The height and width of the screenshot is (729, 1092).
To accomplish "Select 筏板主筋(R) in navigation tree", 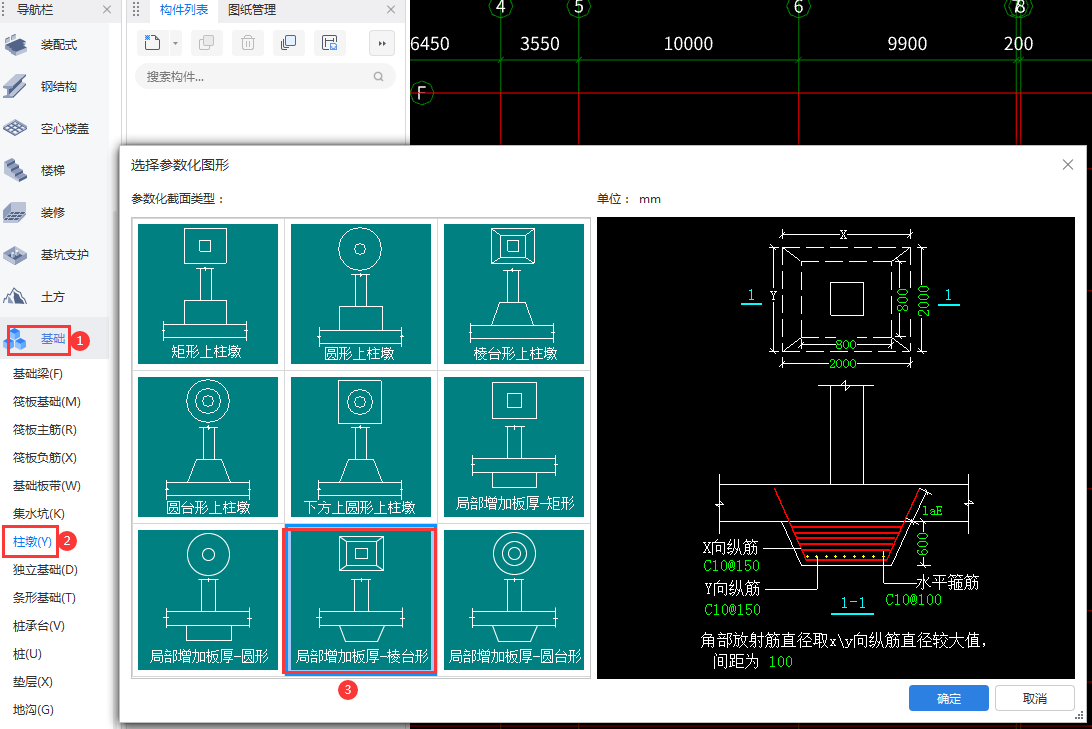I will tap(45, 430).
